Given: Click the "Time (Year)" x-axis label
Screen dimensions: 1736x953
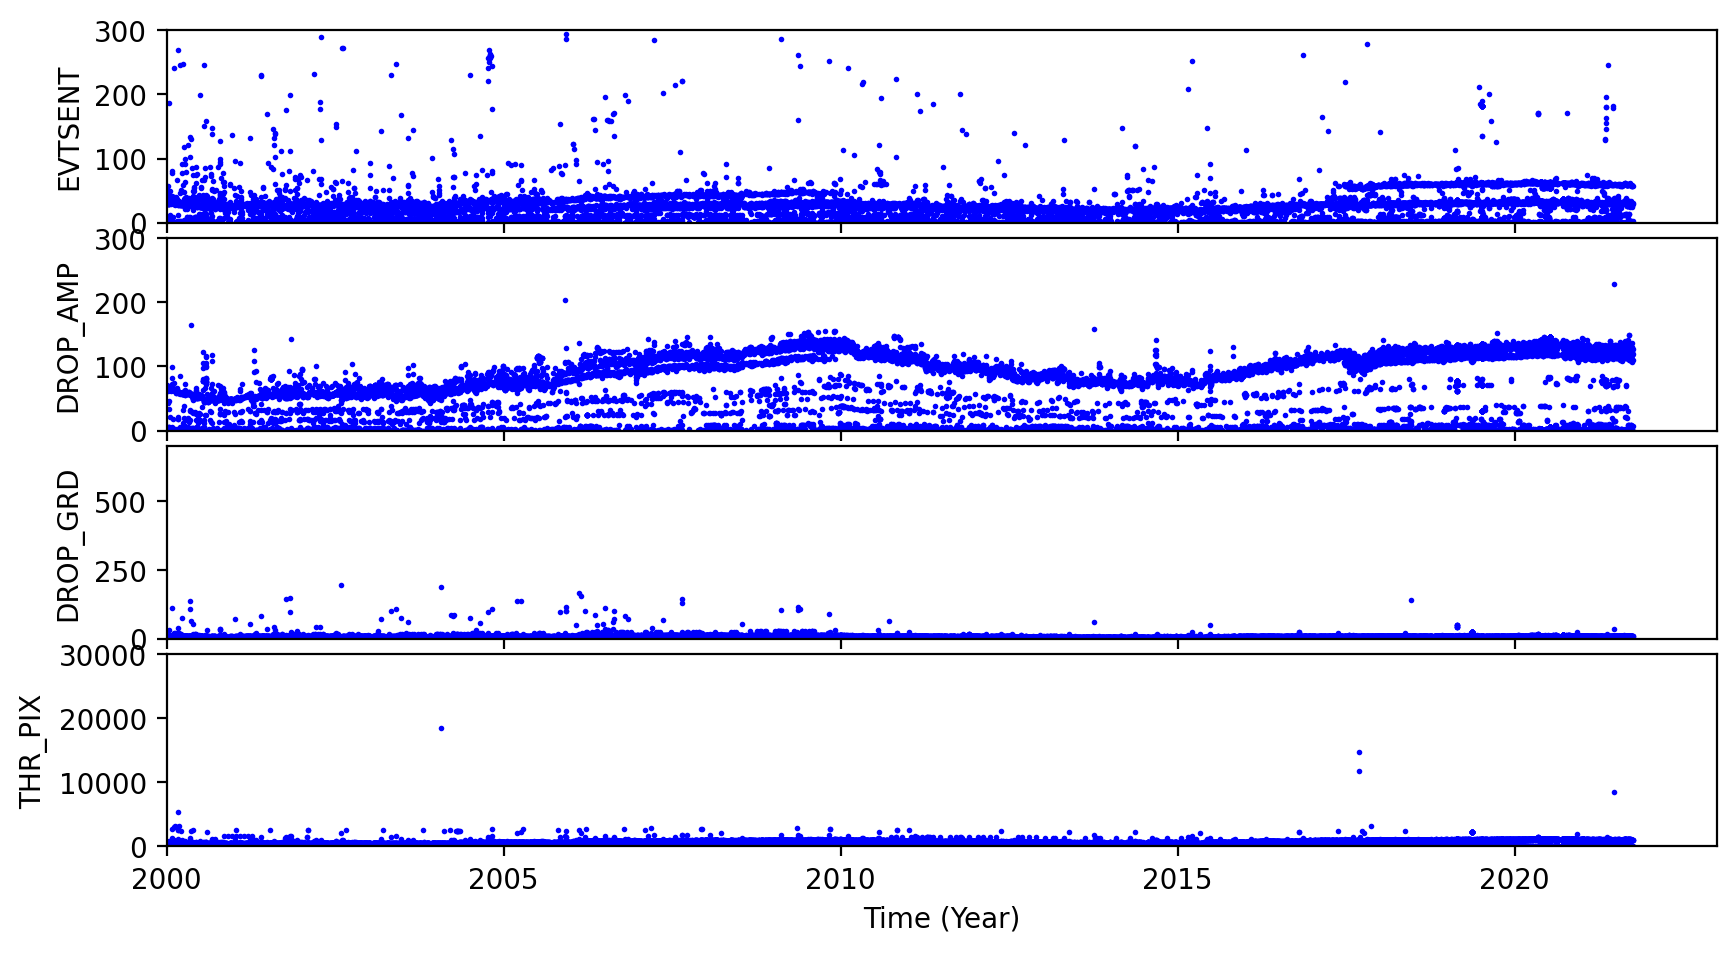Looking at the screenshot, I should coord(942,918).
